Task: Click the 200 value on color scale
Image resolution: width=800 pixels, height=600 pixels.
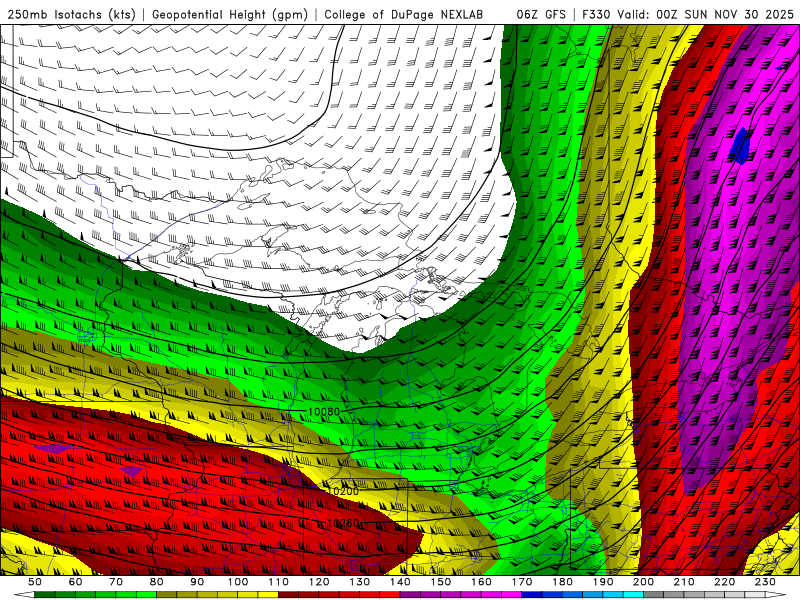Action: (643, 582)
